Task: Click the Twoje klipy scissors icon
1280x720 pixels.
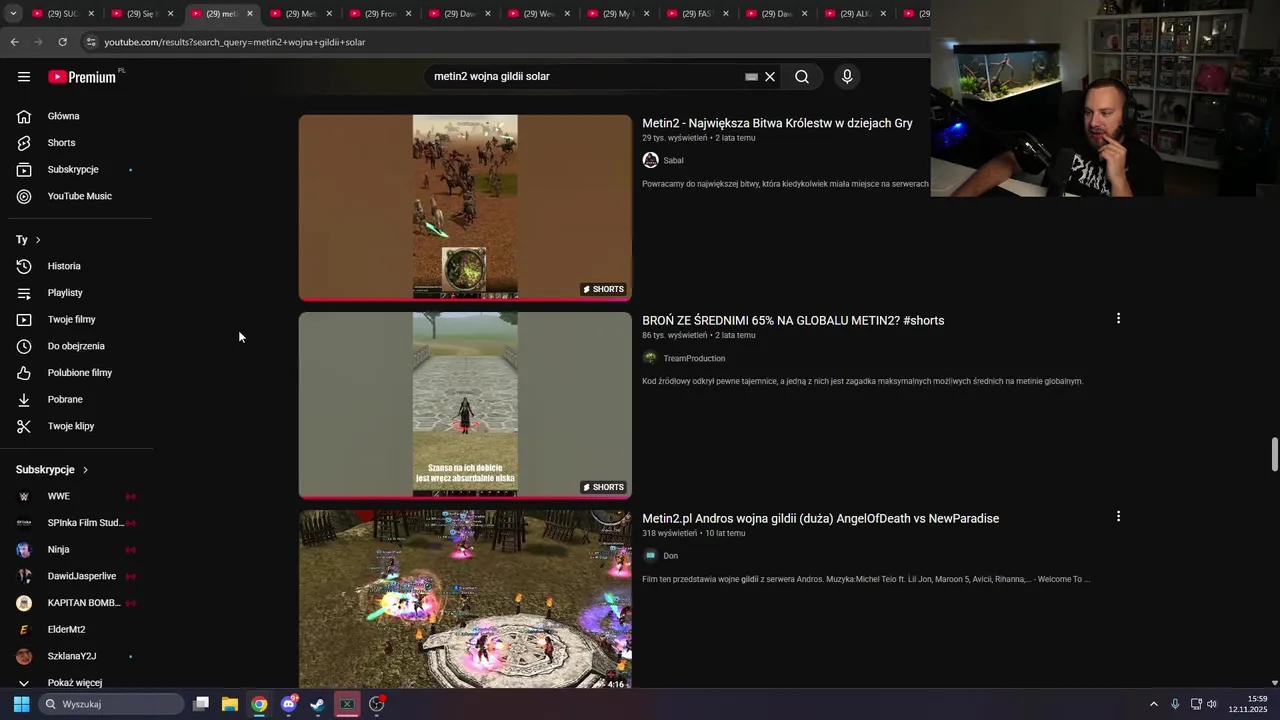Action: click(x=24, y=426)
